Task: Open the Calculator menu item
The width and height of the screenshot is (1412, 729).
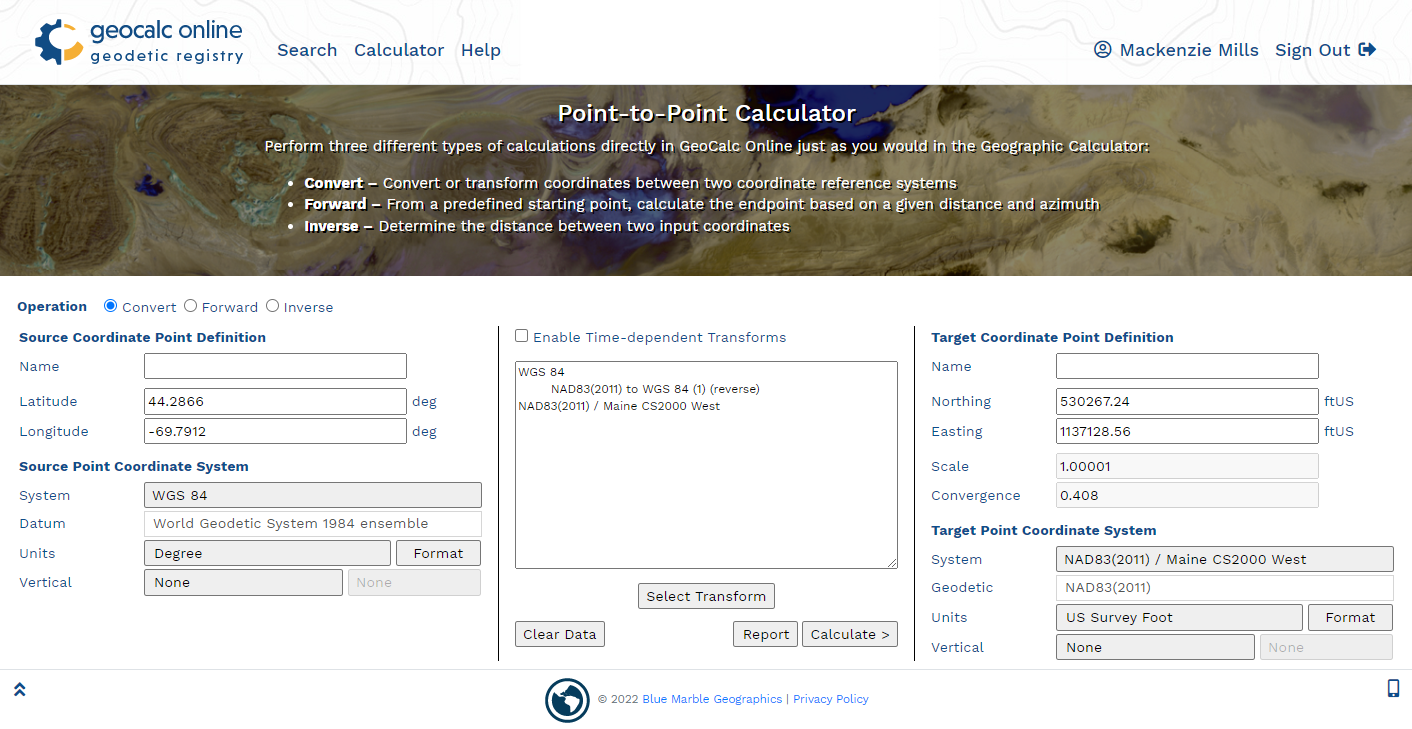Action: pos(399,50)
